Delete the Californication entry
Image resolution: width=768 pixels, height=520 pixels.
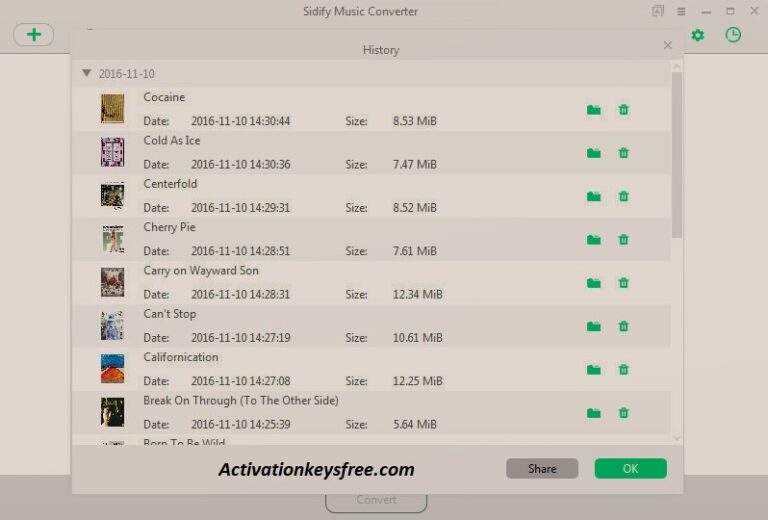[x=624, y=370]
